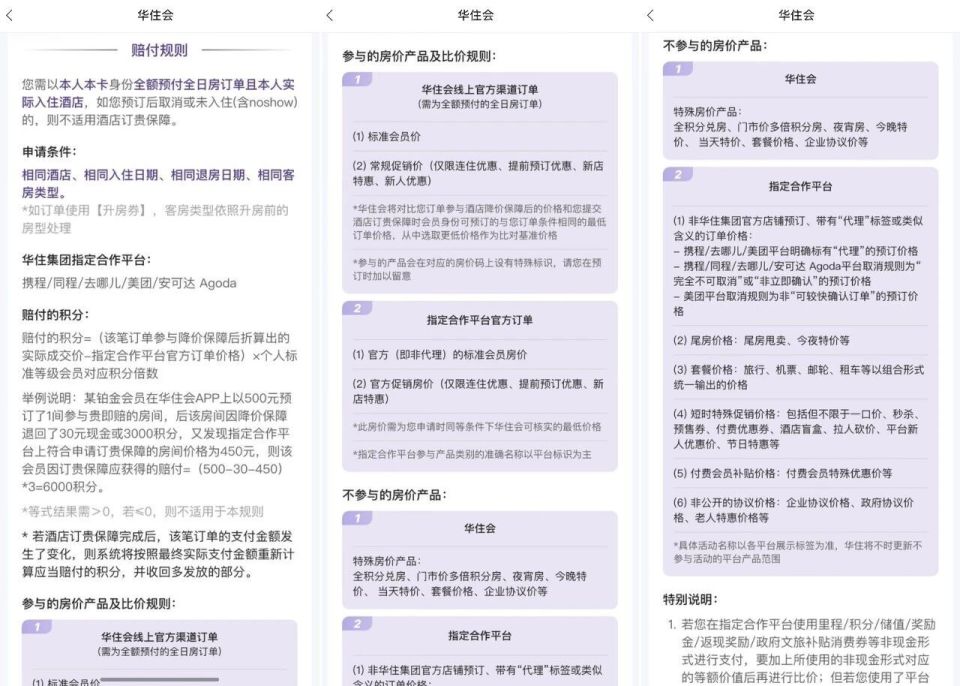Tap back arrow on the 赔付规则 screen
The width and height of the screenshot is (960, 686).
pyautogui.click(x=9, y=16)
